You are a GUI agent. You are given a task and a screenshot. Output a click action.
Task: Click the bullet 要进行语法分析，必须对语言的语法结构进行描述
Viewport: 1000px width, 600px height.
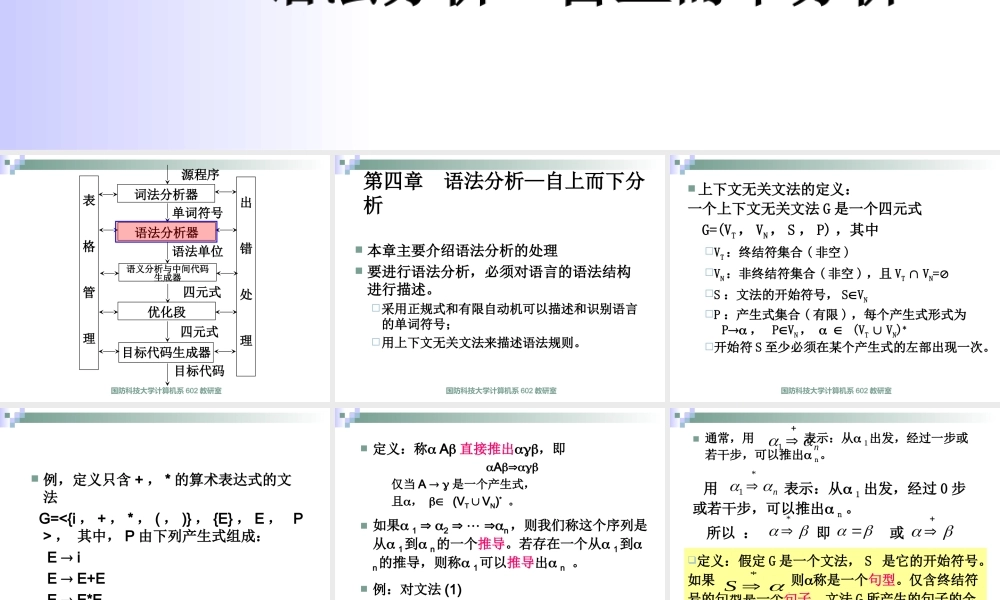point(499,281)
